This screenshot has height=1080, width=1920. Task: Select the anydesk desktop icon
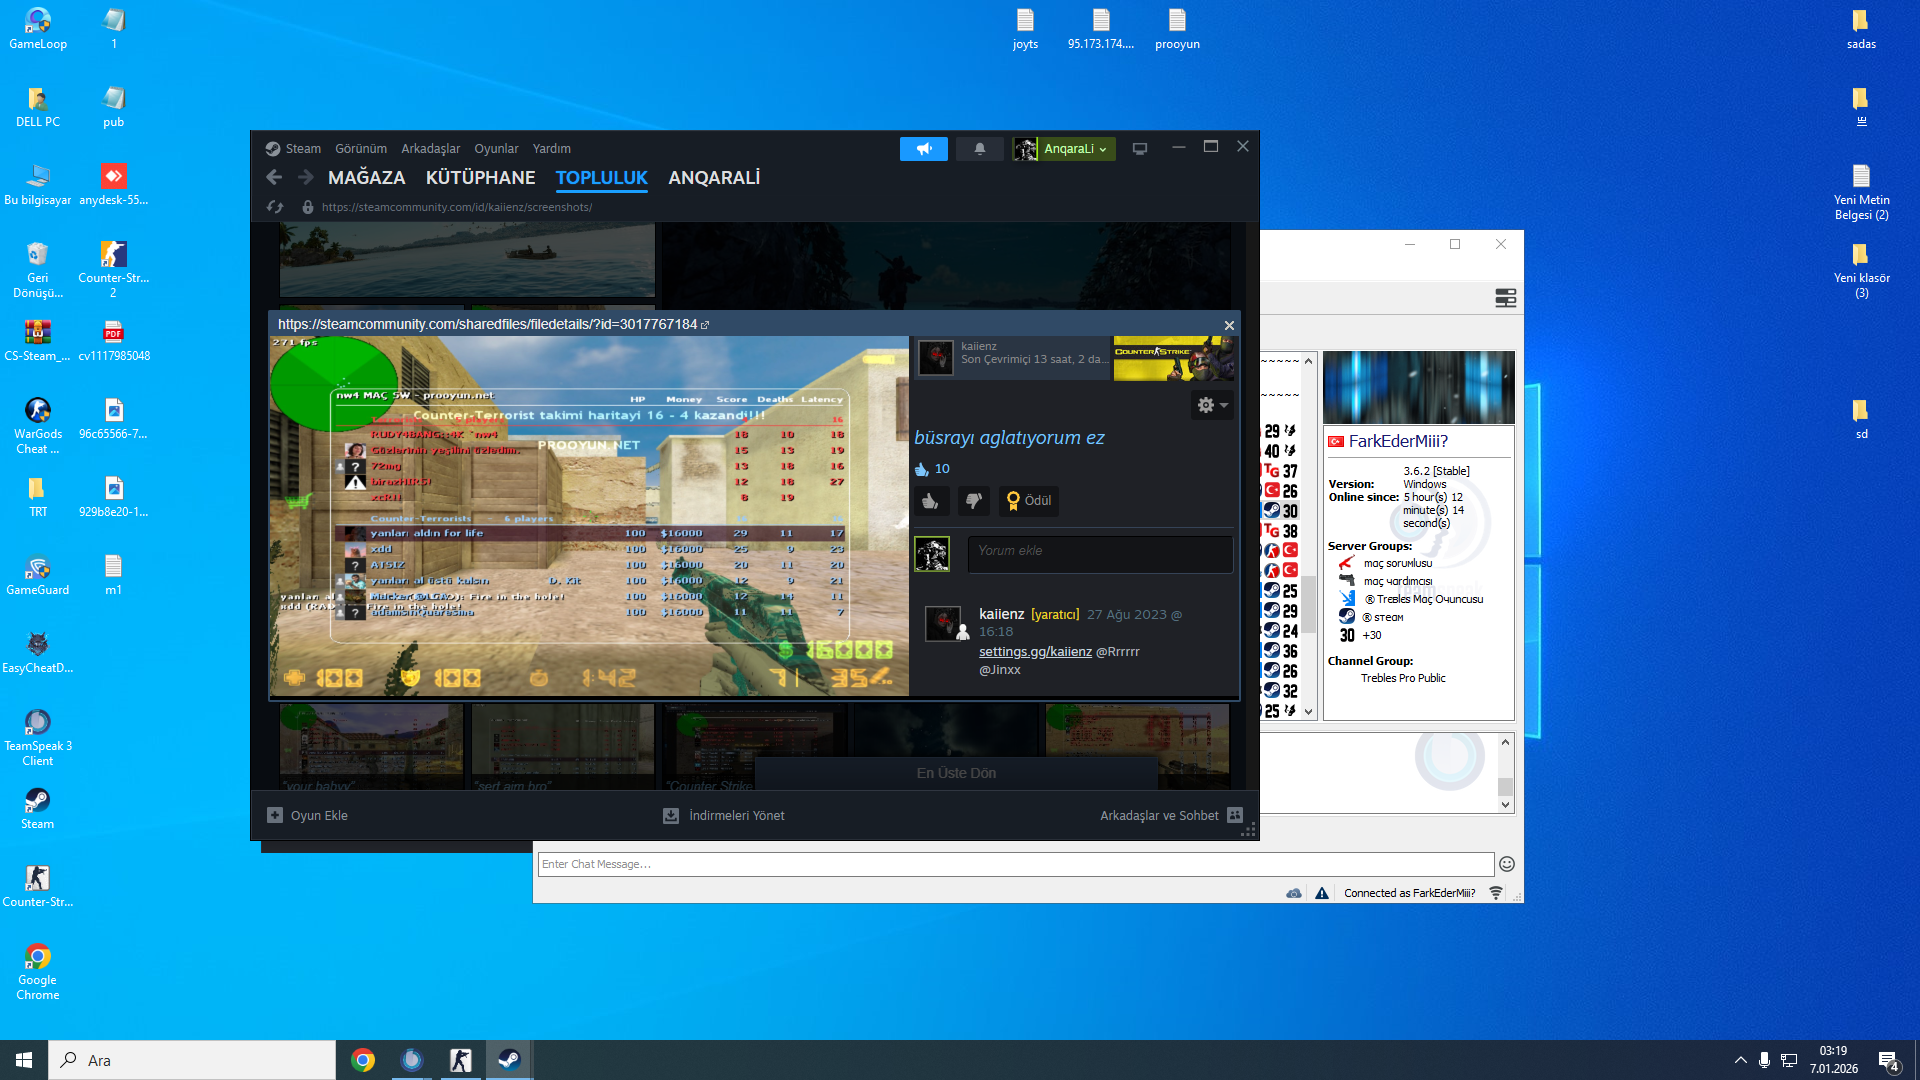114,185
